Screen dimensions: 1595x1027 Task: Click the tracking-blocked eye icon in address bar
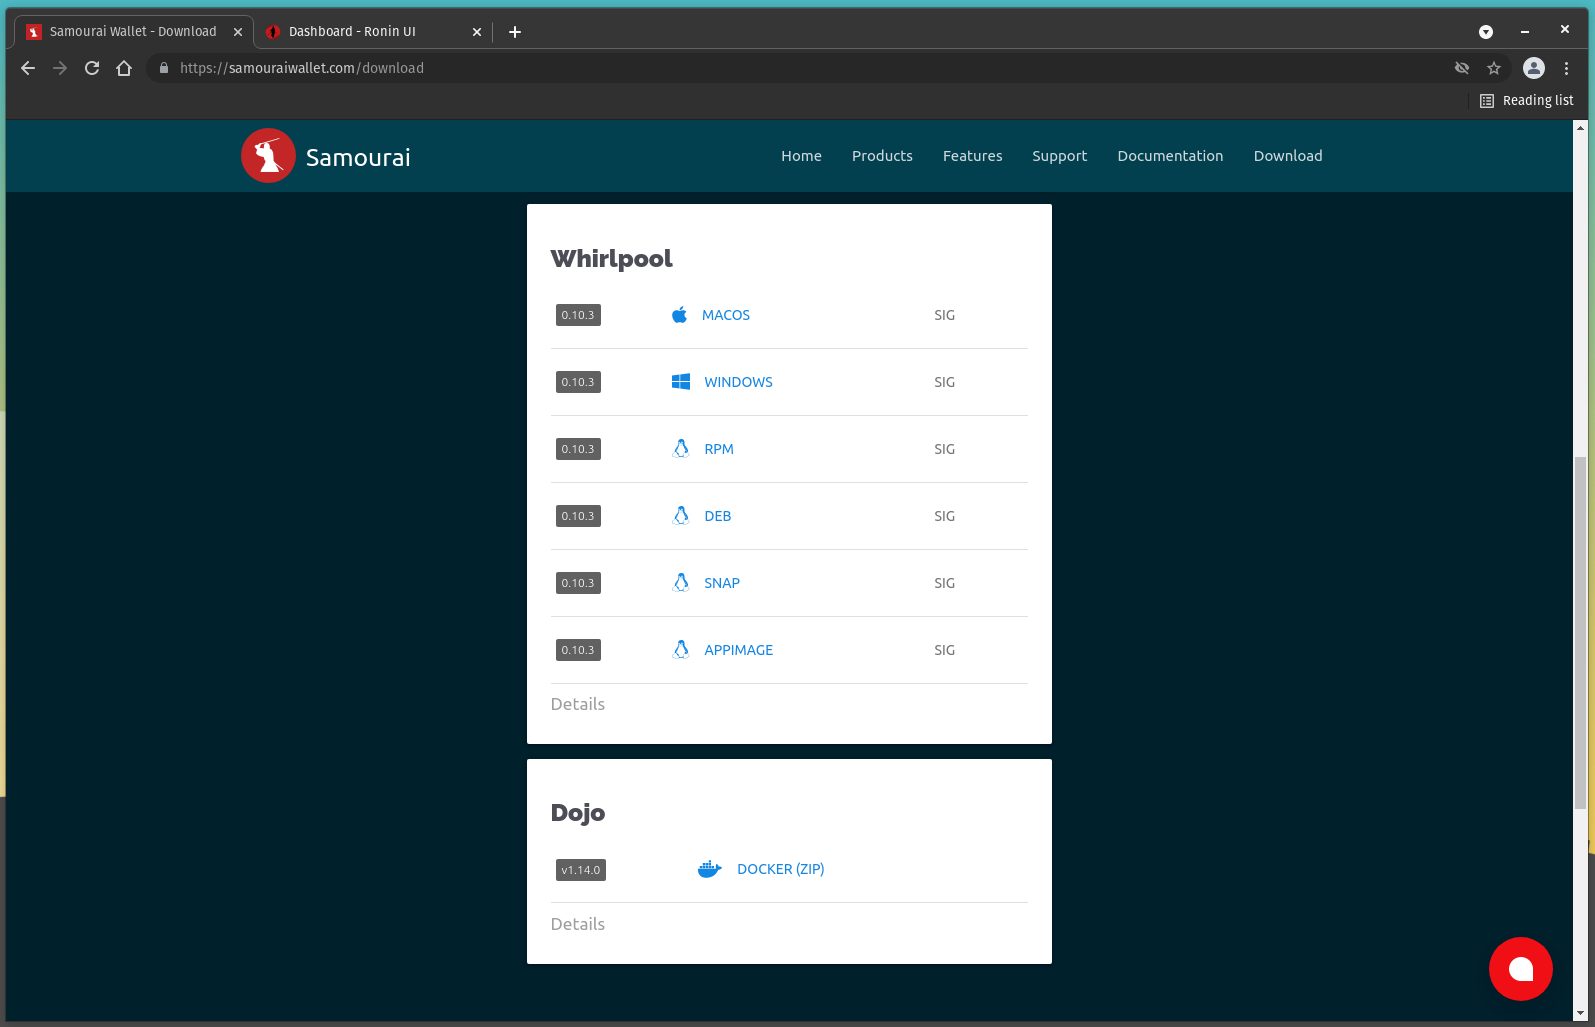click(1462, 68)
